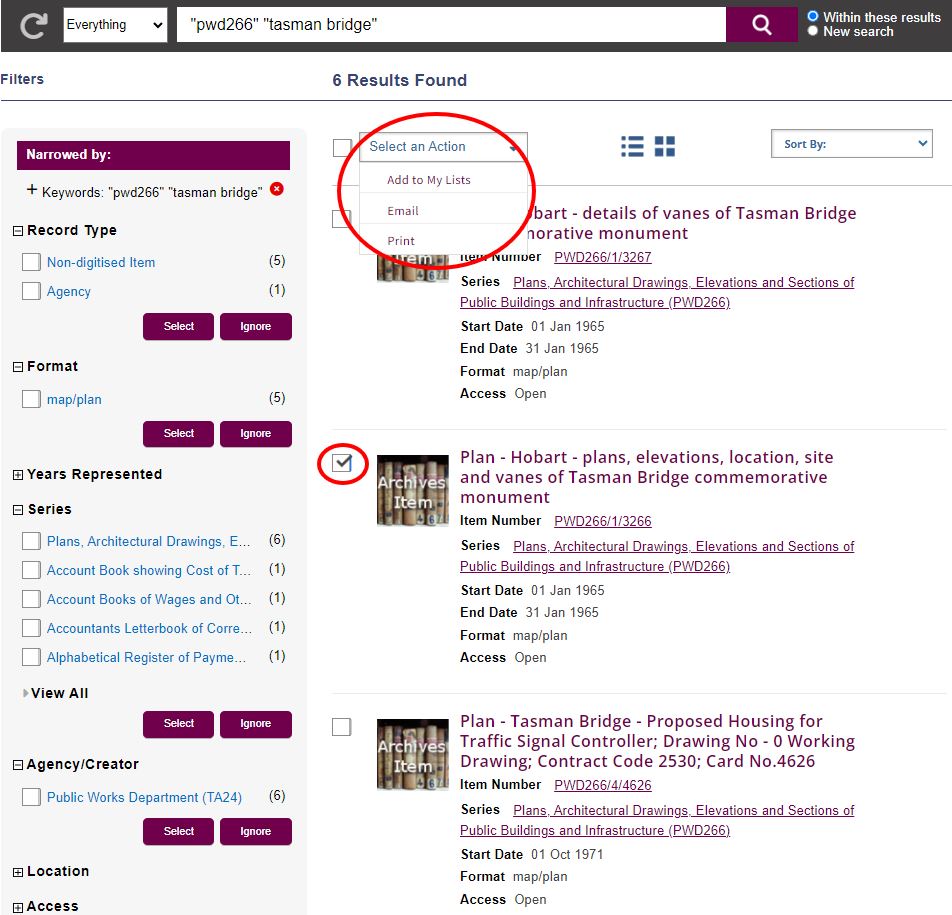The width and height of the screenshot is (952, 915).
Task: Select the New search radio button
Action: pos(813,31)
